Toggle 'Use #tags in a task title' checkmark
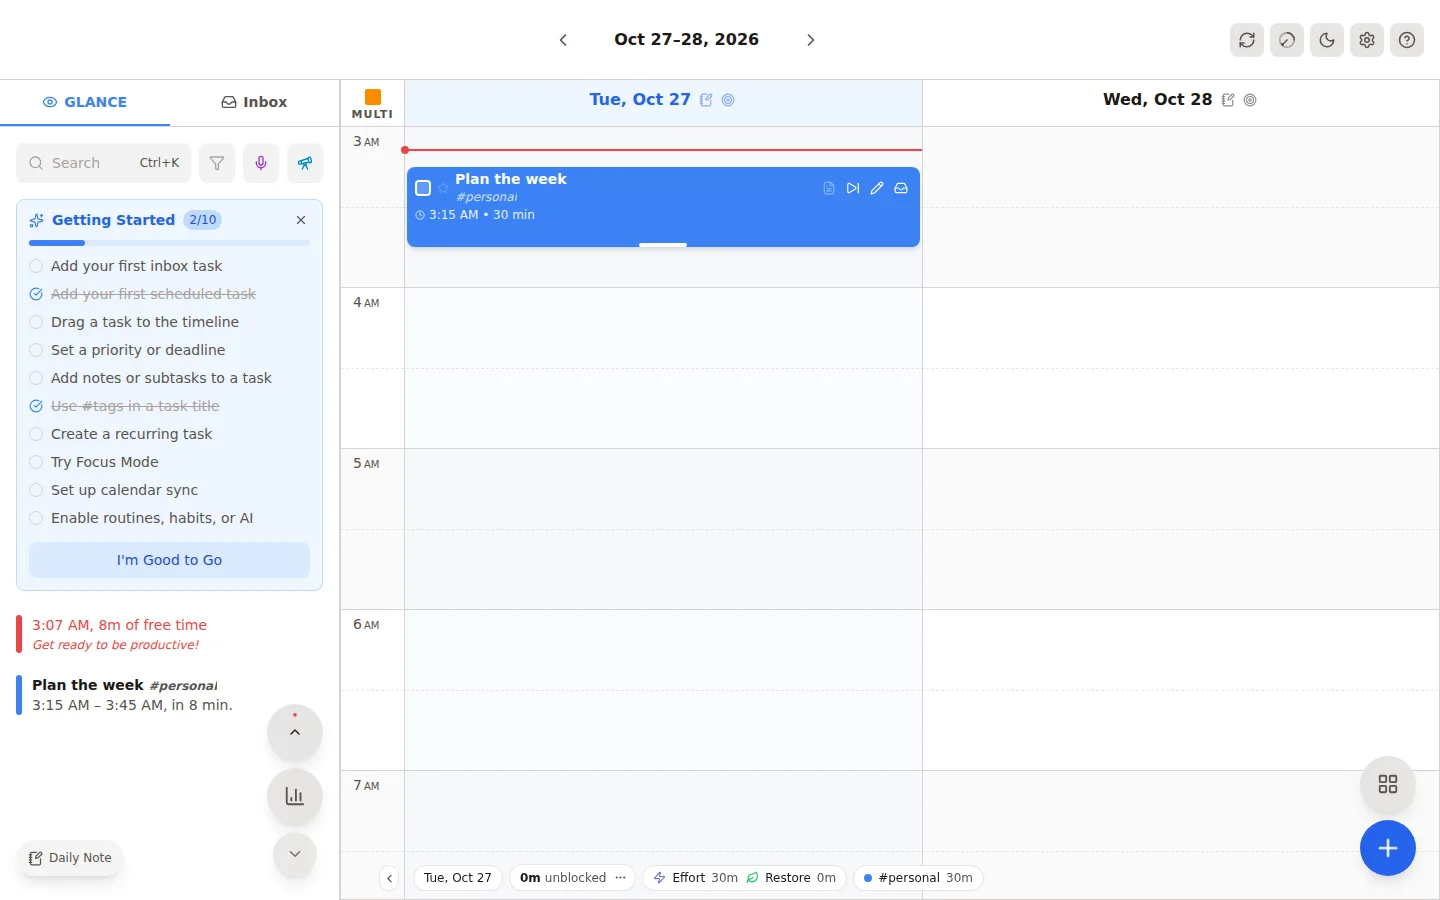 tap(36, 406)
